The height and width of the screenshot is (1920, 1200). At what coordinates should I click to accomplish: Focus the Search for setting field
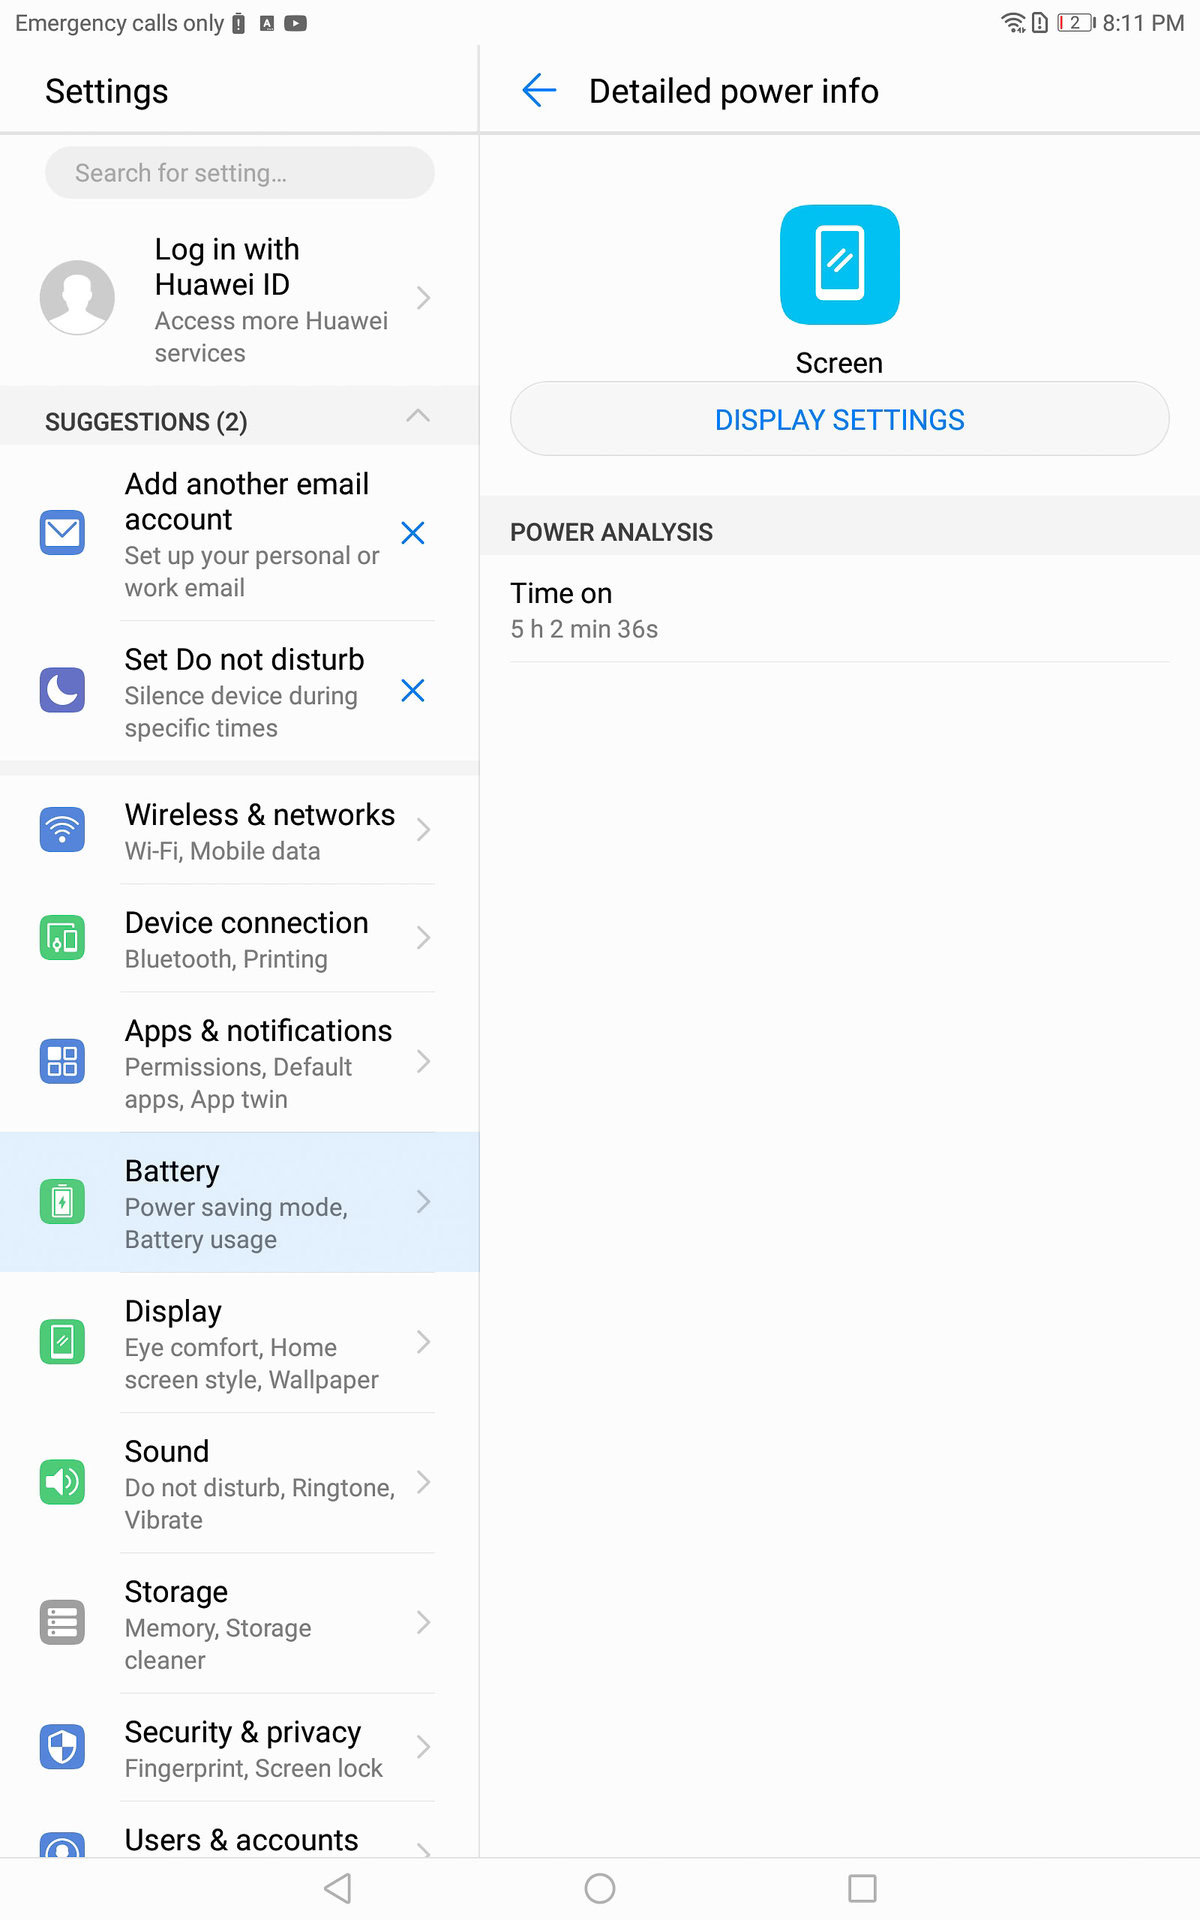coord(240,173)
